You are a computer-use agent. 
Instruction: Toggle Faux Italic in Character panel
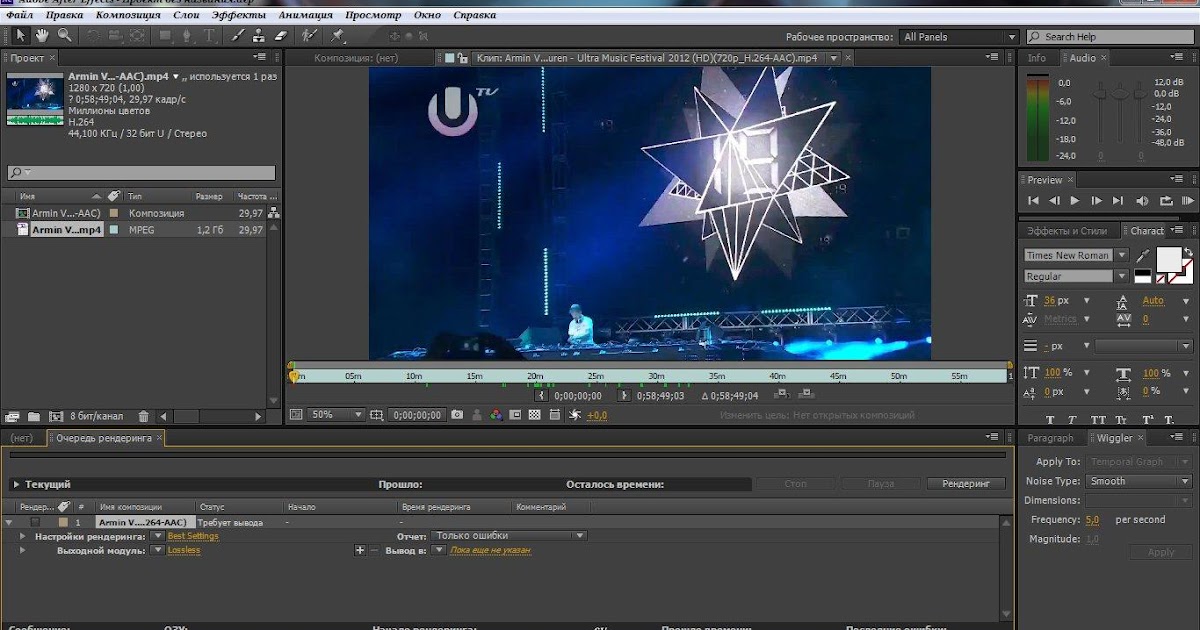(1074, 421)
